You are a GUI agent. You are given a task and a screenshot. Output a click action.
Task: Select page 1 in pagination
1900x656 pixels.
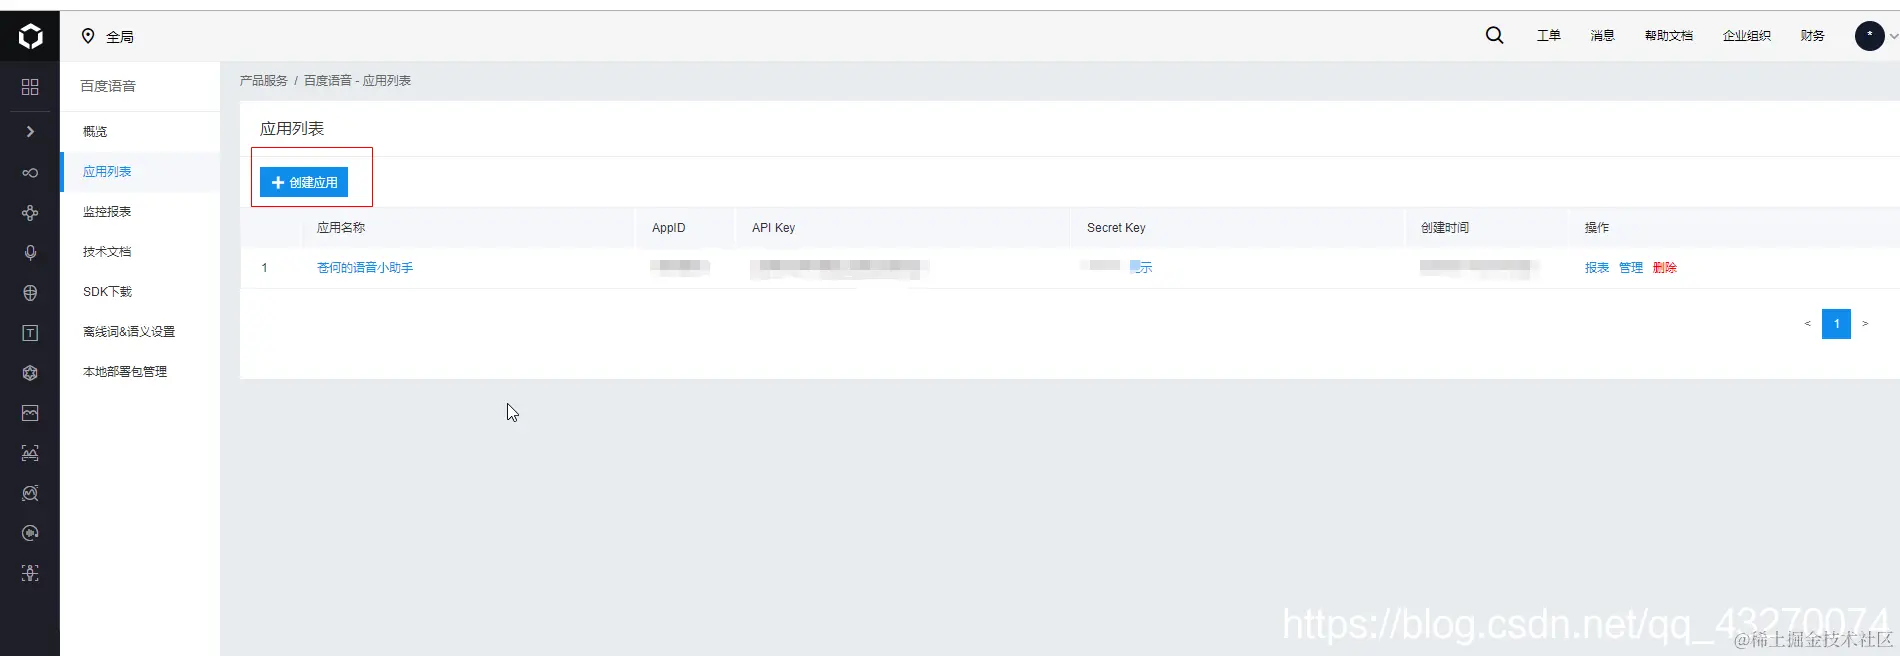[1836, 324]
